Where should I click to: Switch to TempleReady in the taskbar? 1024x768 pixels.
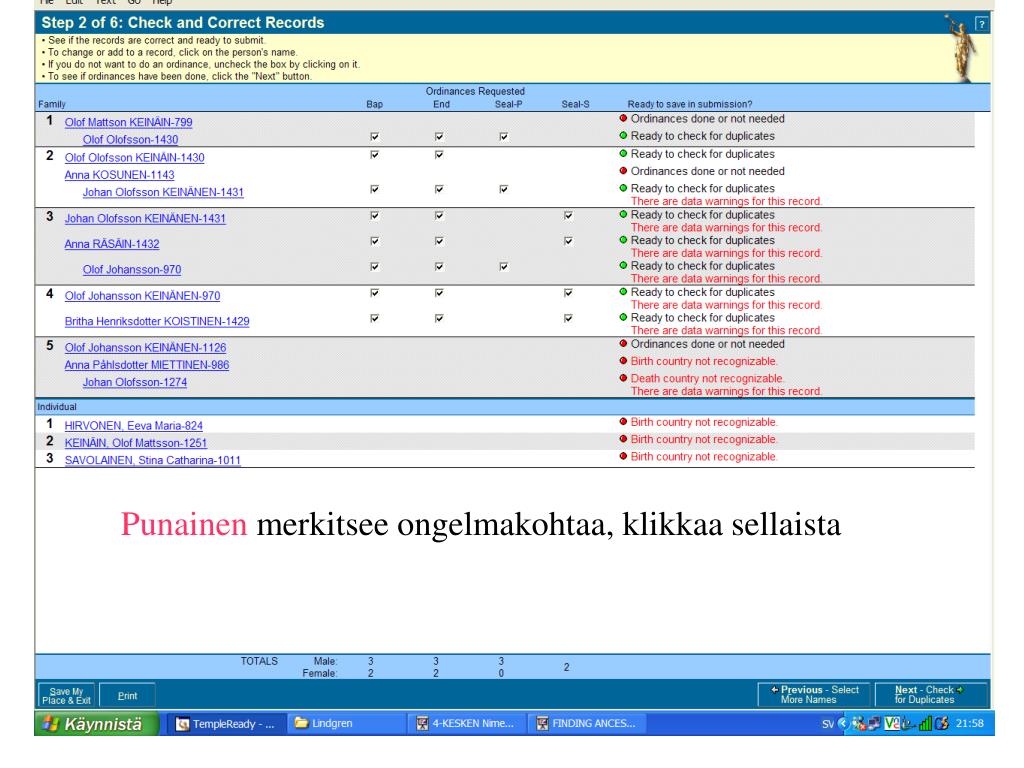click(227, 724)
